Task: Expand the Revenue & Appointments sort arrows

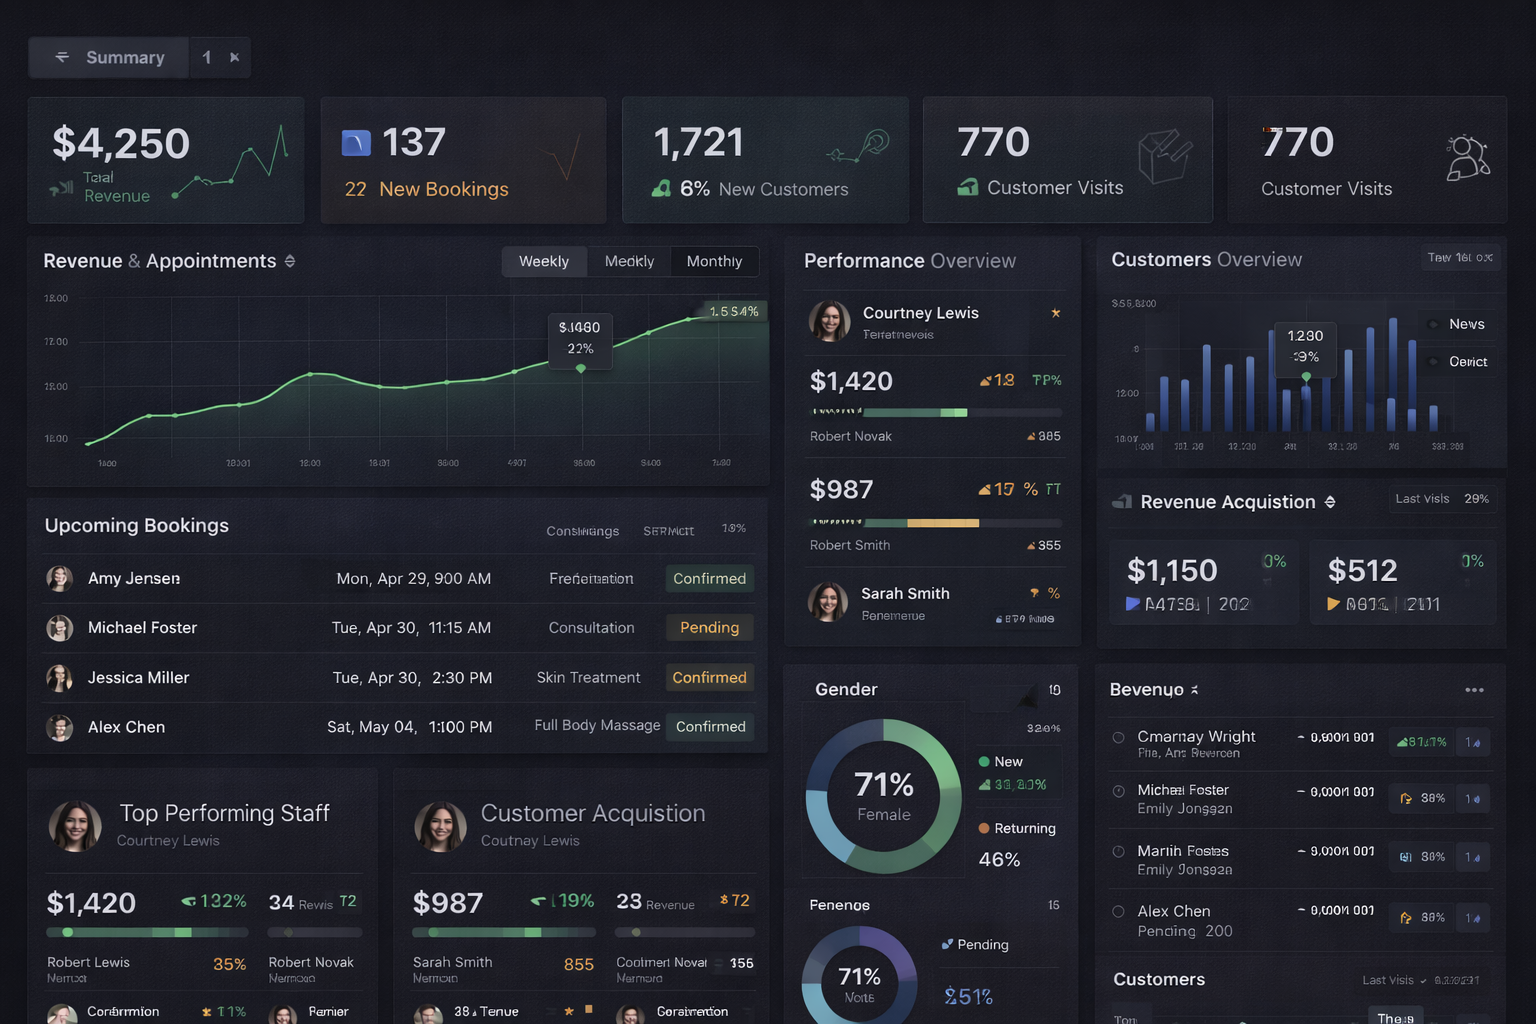Action: [290, 261]
